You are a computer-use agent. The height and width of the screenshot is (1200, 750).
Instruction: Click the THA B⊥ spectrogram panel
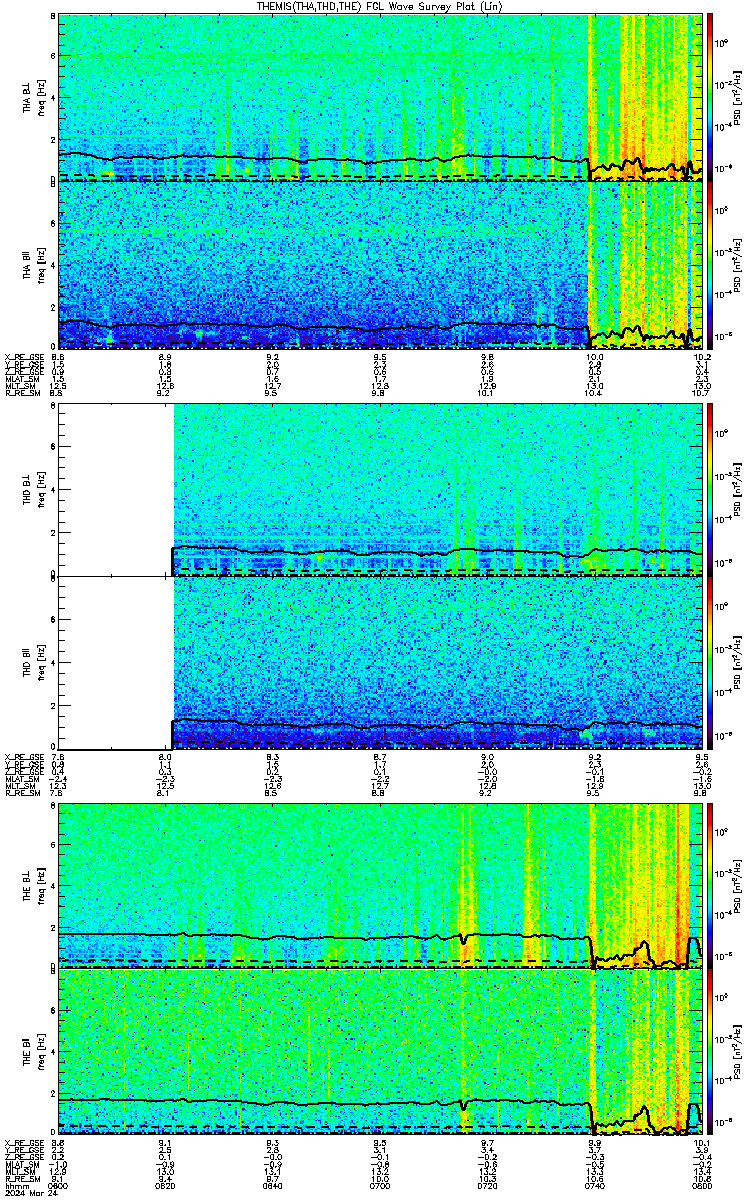381,97
